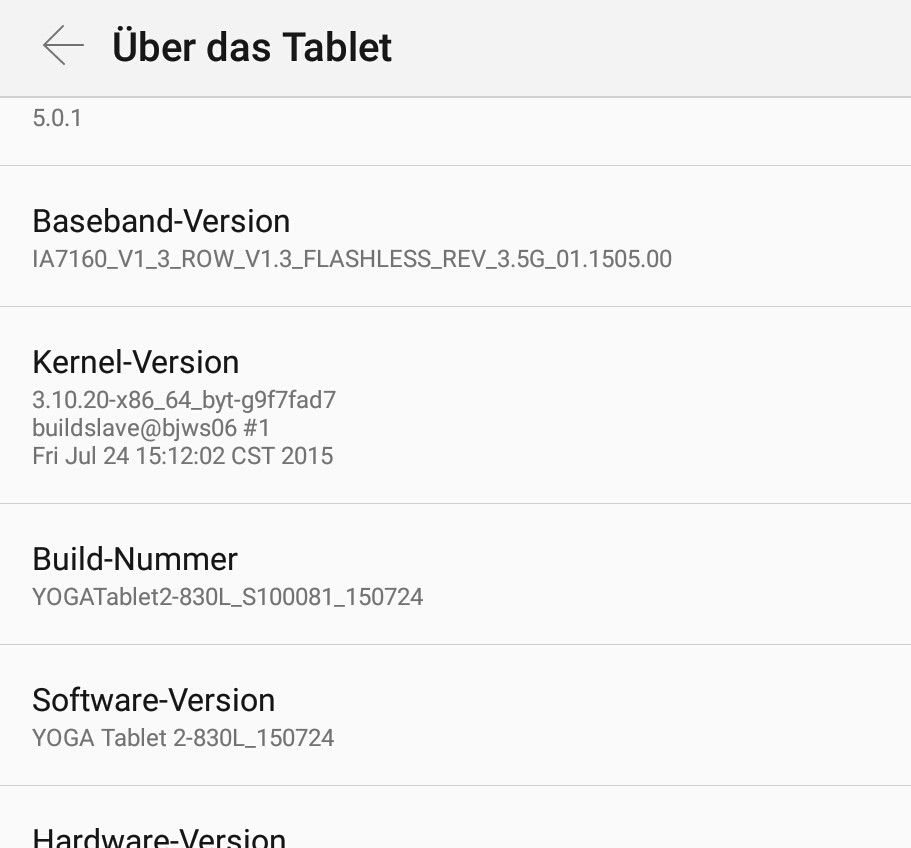911x848 pixels.
Task: Select the Android version value 5.0.1
Action: [x=57, y=118]
